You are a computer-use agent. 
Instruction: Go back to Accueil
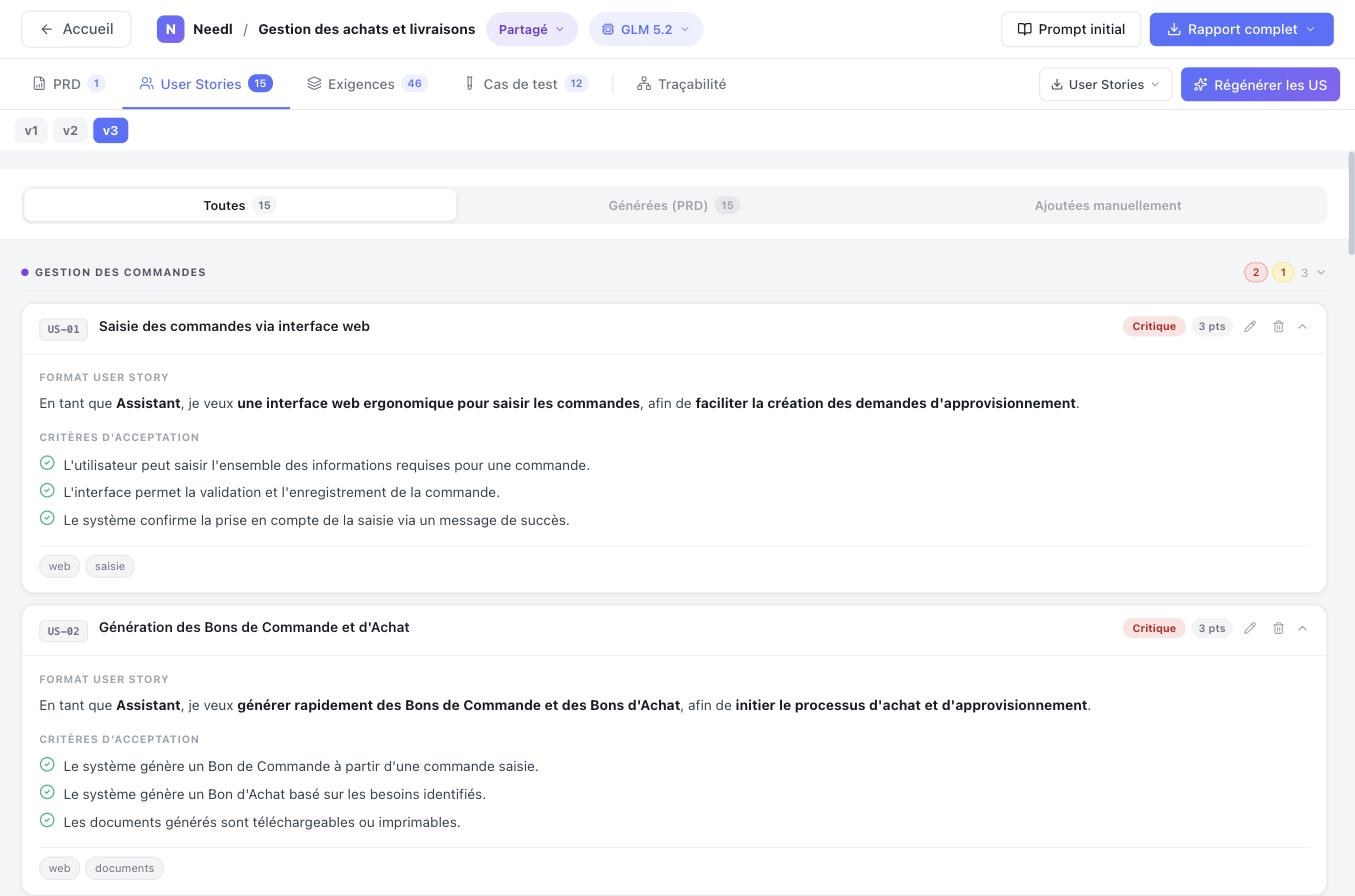click(76, 29)
